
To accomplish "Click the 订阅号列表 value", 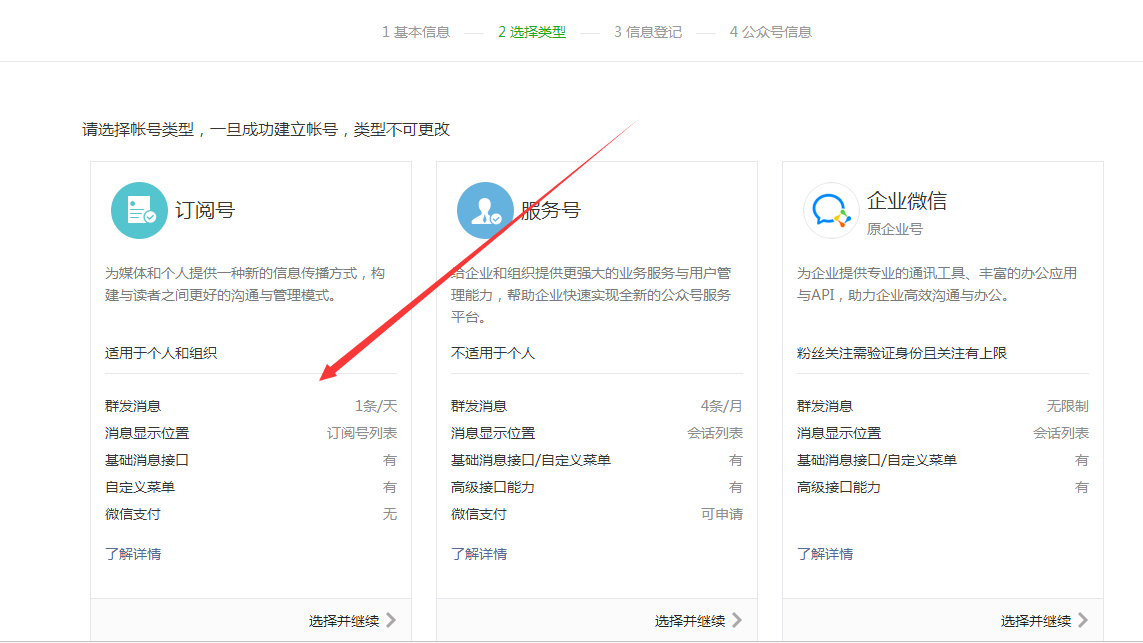I will (x=362, y=433).
